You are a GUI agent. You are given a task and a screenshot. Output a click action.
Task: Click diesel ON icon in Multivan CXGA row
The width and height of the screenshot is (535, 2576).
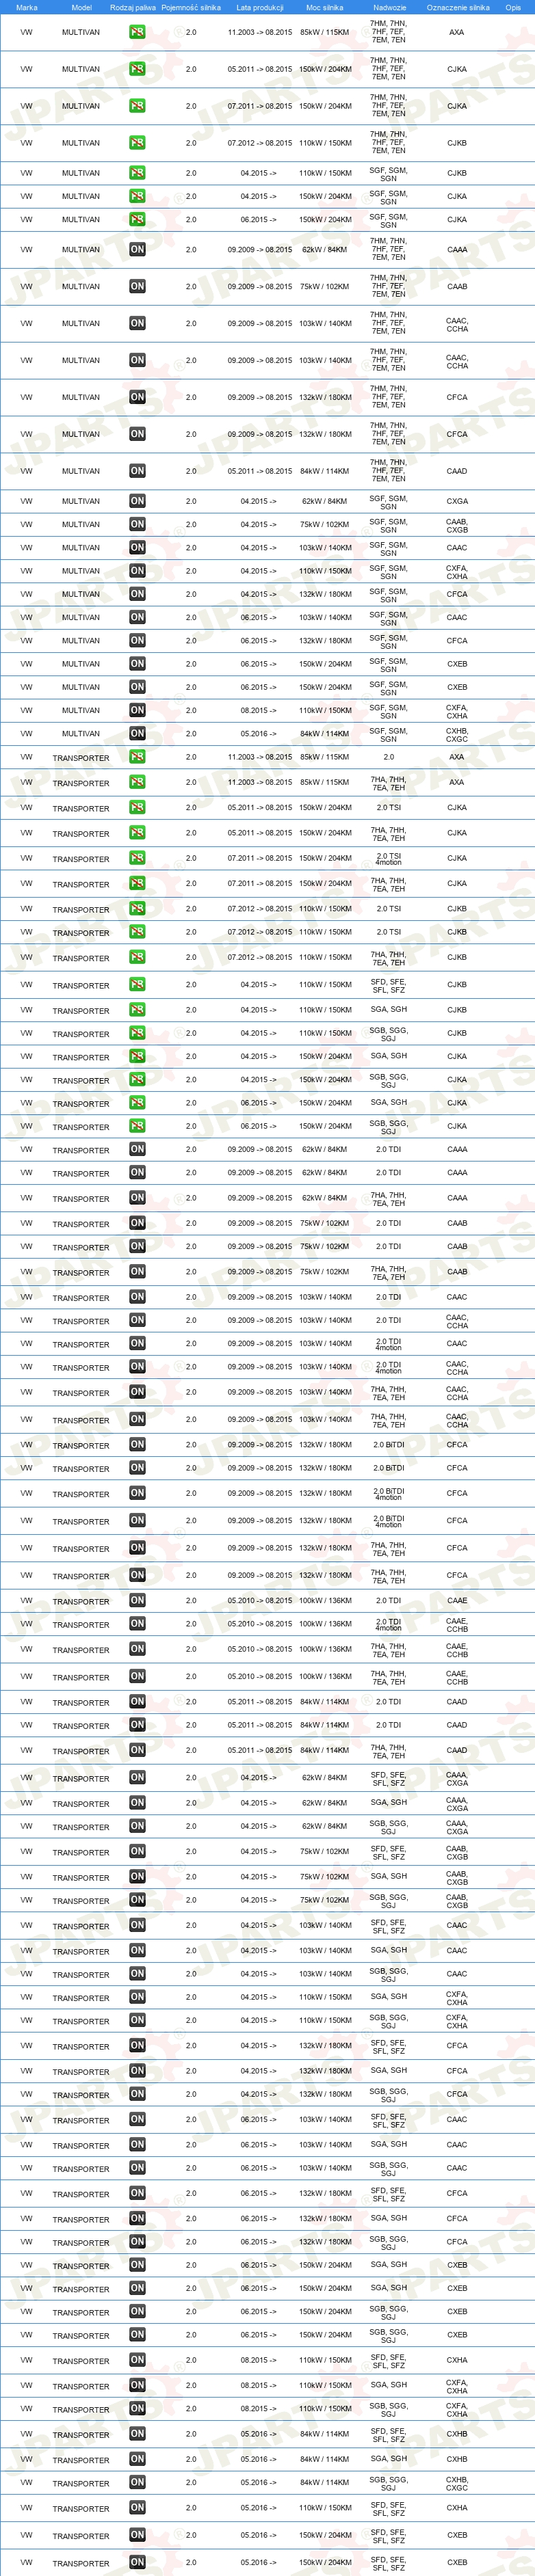pyautogui.click(x=137, y=501)
